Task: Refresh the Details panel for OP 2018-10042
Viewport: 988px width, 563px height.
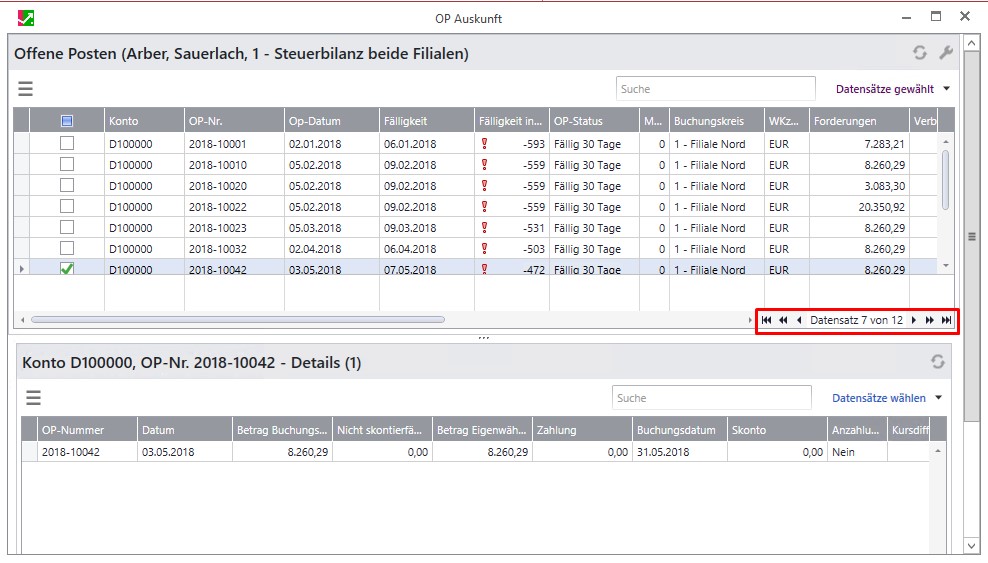Action: tap(937, 362)
